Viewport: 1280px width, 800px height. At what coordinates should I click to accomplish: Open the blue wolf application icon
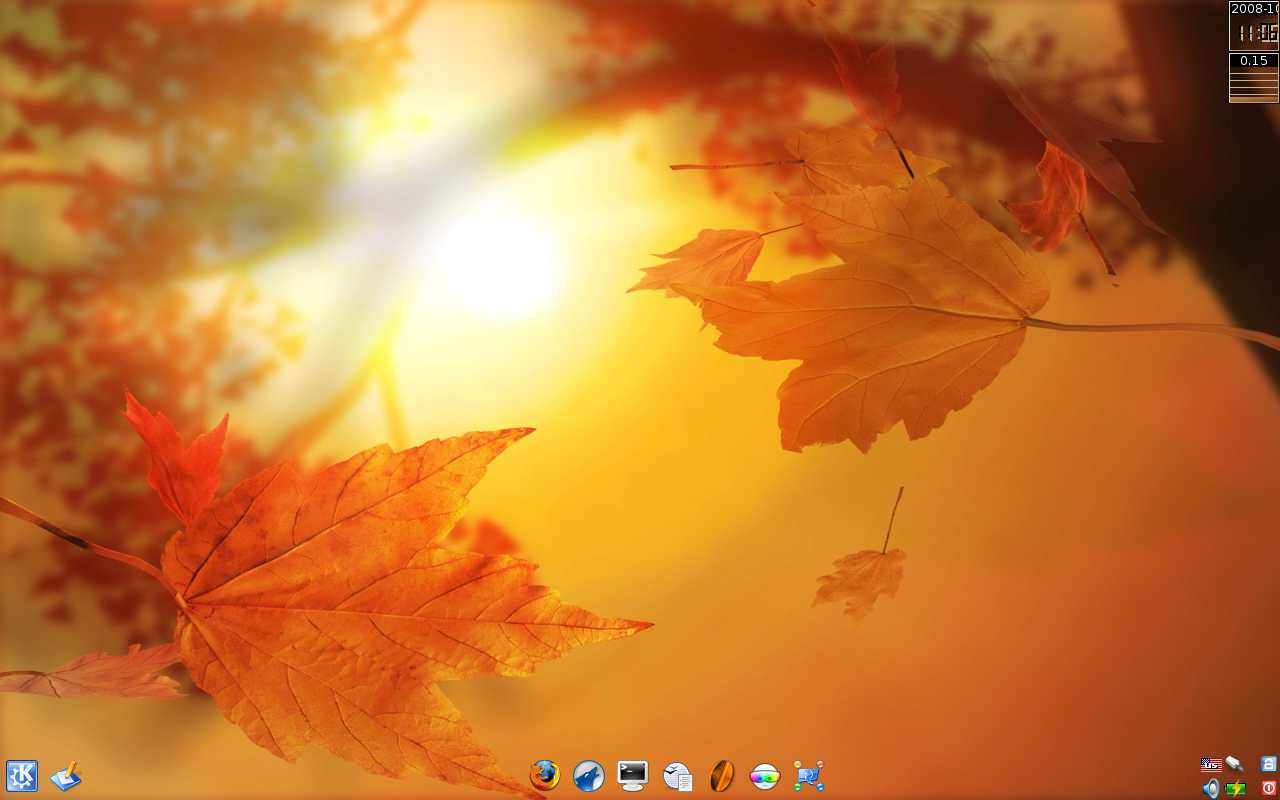click(x=589, y=776)
